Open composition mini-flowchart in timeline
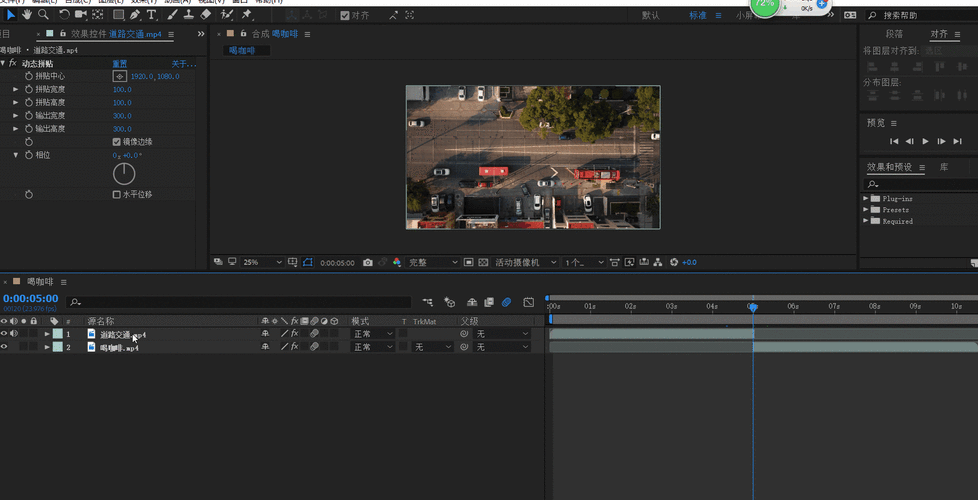The image size is (978, 500). point(428,302)
